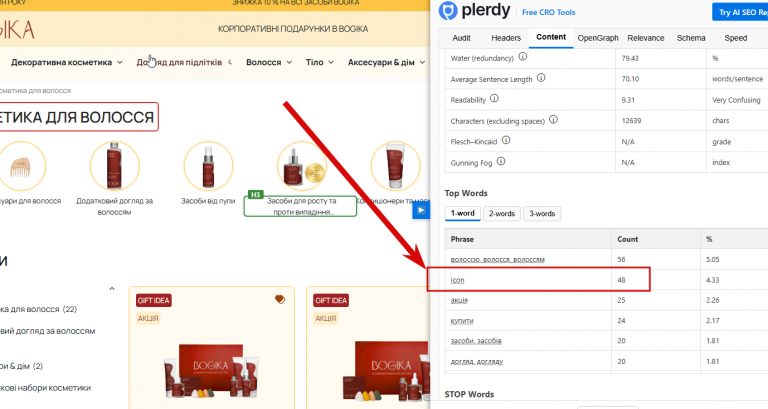Click info icon next to Water (redundancy)
768x409 pixels.
523,57
